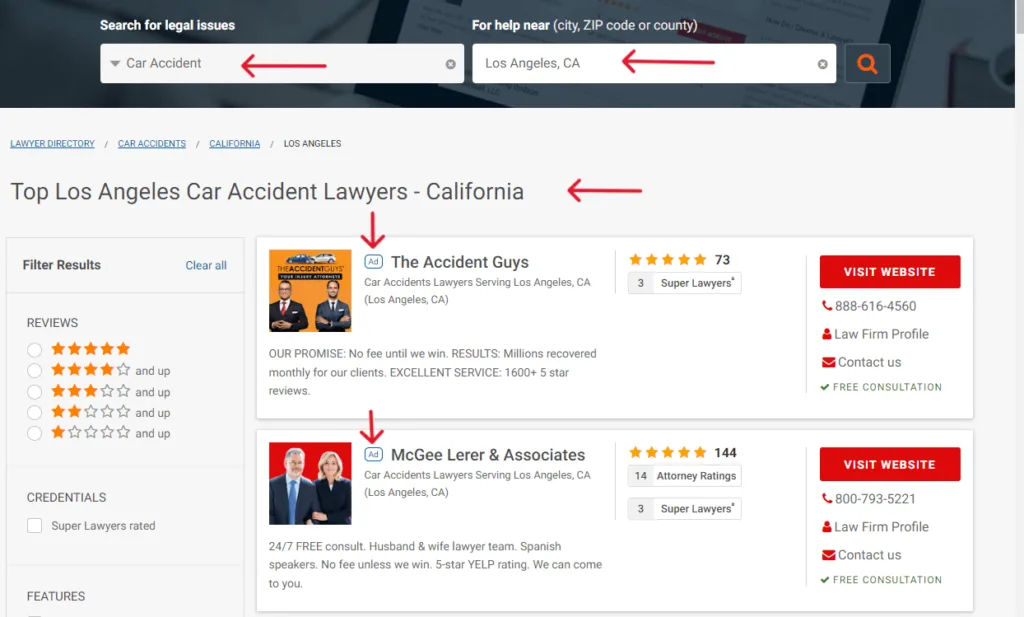Open The Accident Guys Law Firm Profile
Viewport: 1024px width, 617px height.
881,334
